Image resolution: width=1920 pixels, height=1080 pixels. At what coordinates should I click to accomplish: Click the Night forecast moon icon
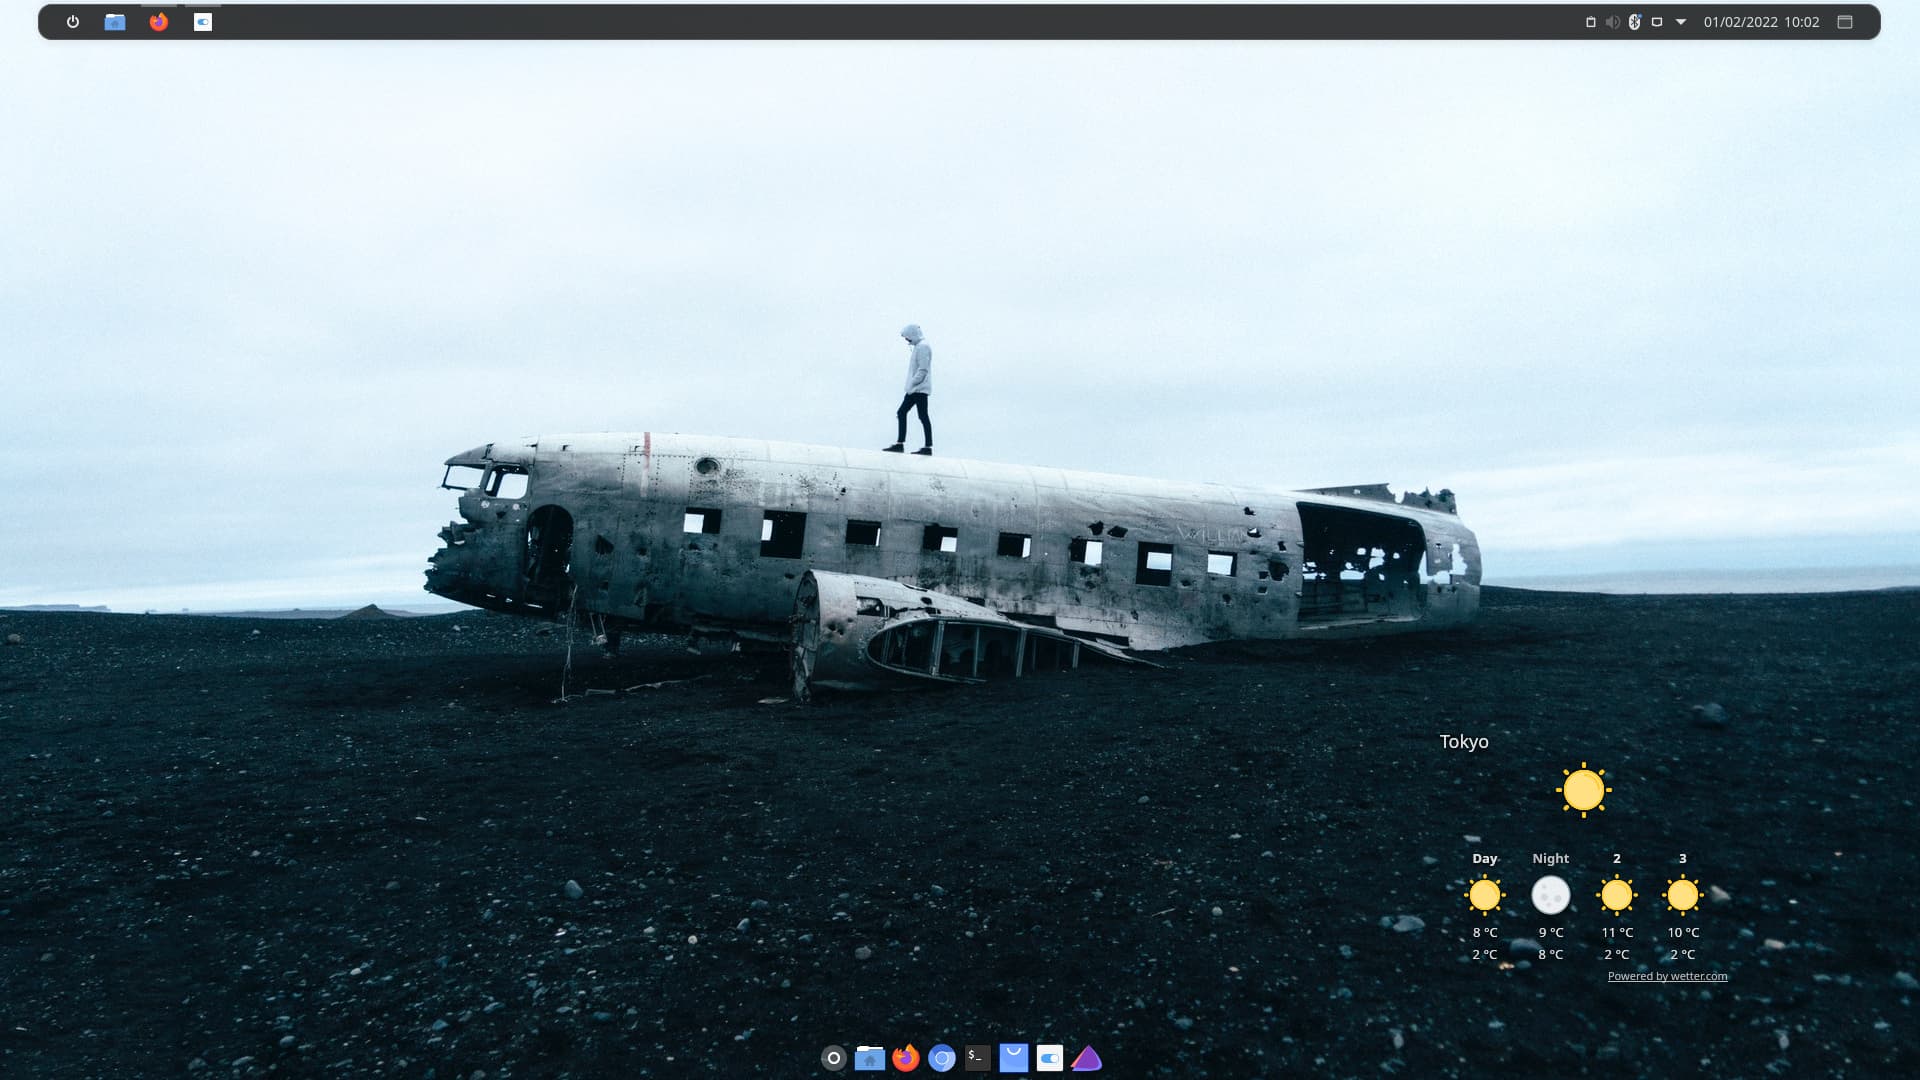[1550, 895]
